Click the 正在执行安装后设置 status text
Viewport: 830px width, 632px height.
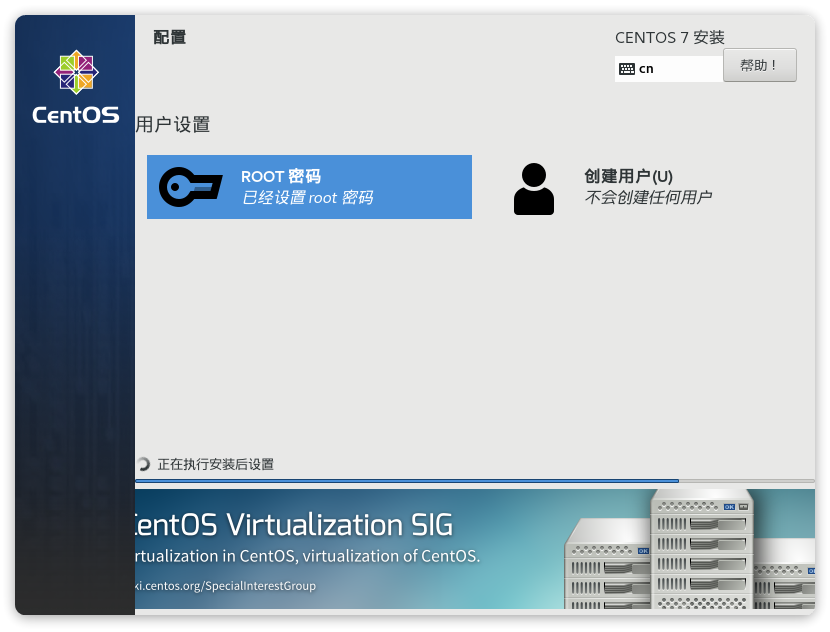(215, 464)
